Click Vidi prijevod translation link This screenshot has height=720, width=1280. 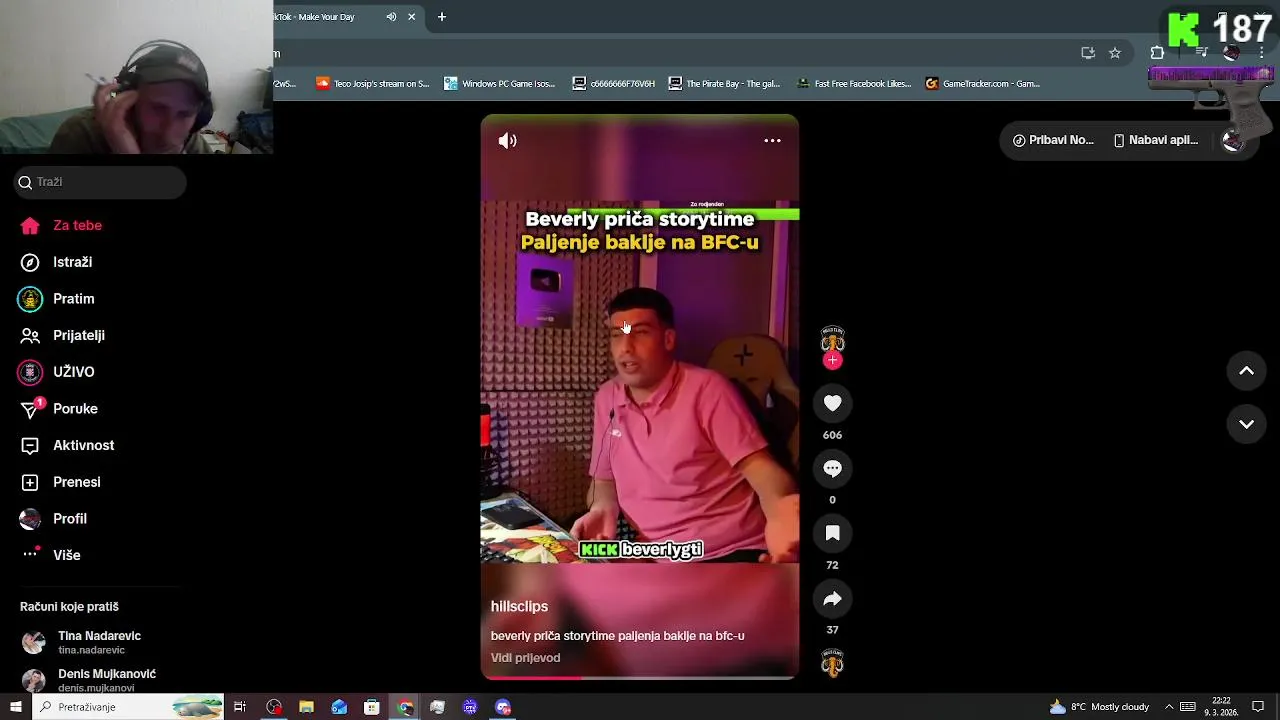coord(525,658)
